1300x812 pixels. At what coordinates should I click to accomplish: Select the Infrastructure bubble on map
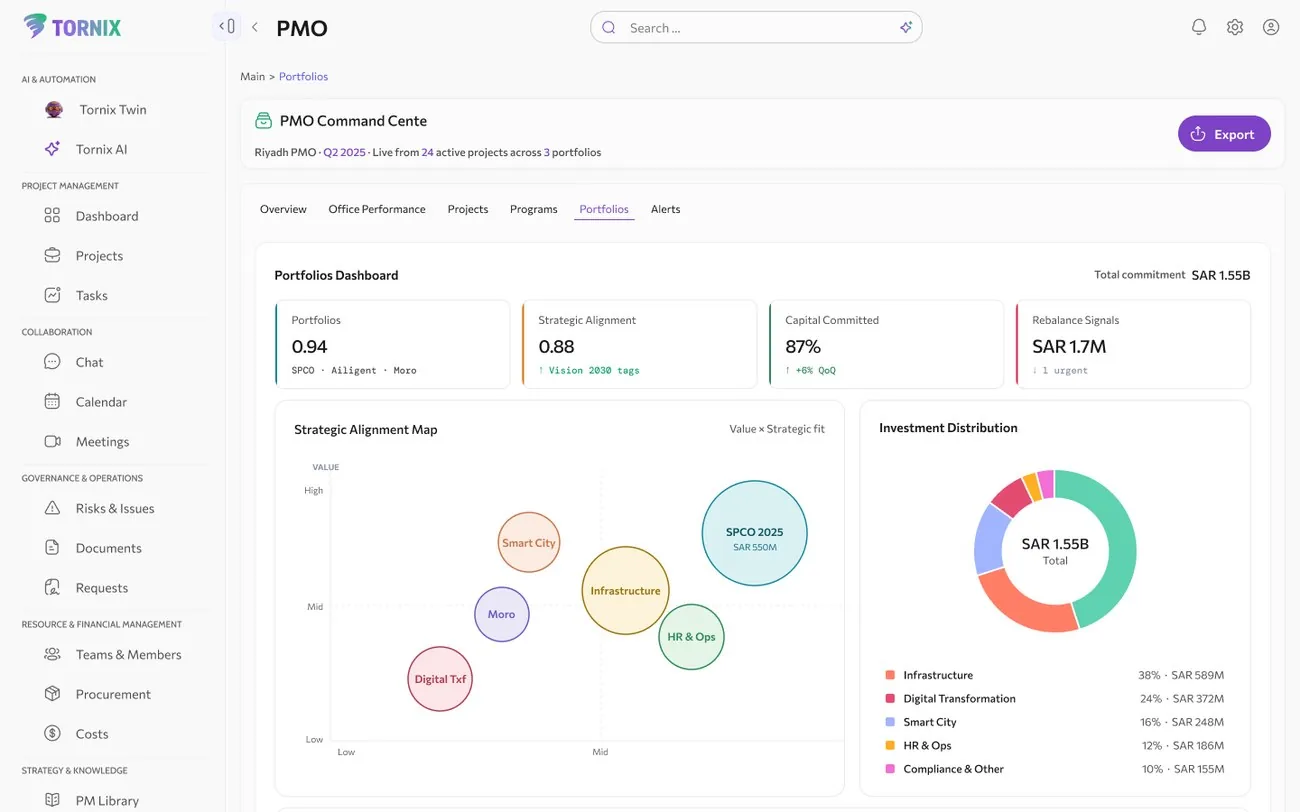click(x=625, y=590)
